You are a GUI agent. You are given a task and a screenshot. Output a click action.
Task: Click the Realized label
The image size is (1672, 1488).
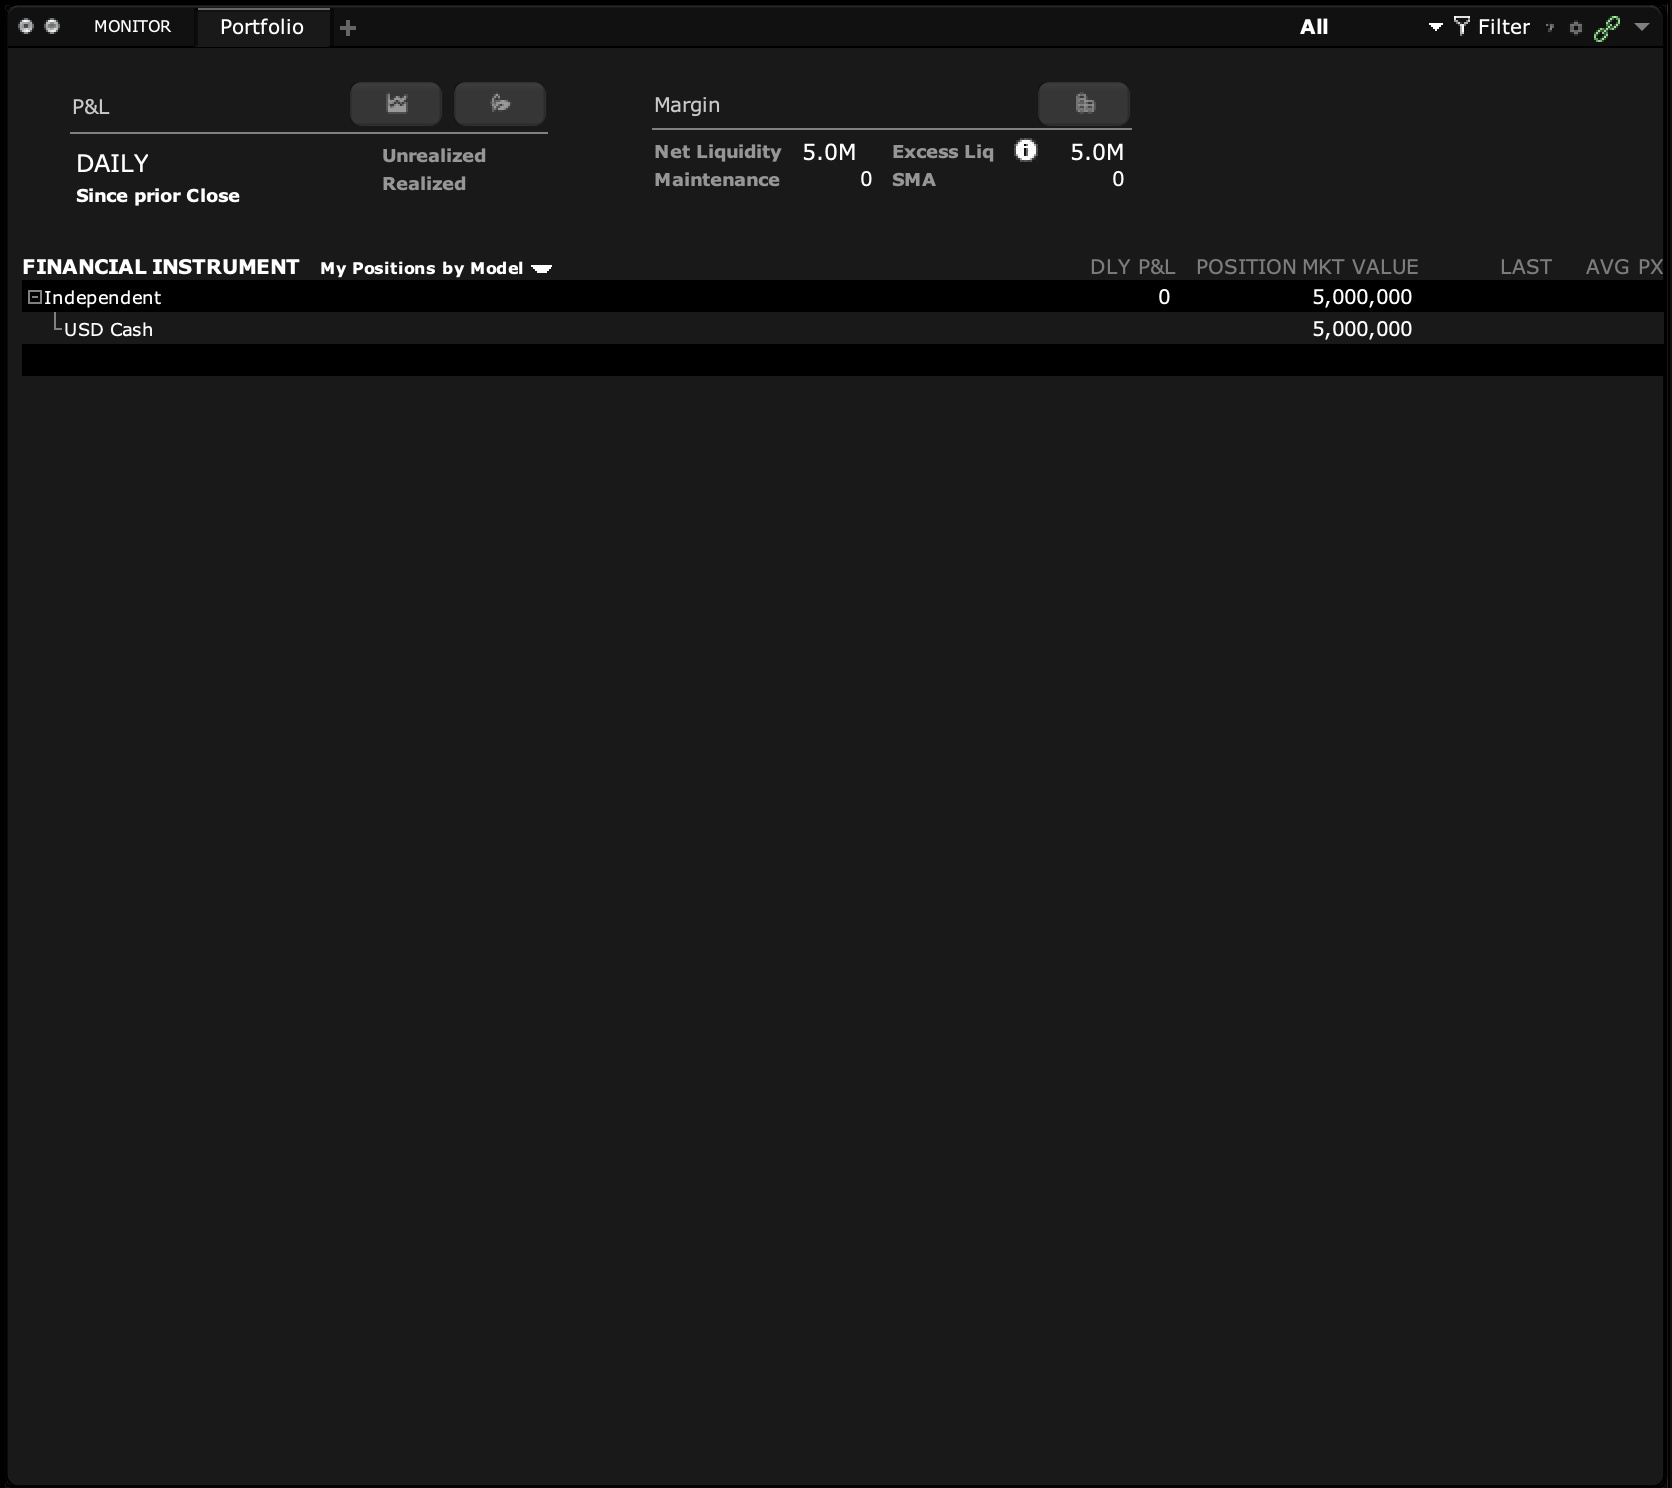(x=424, y=184)
